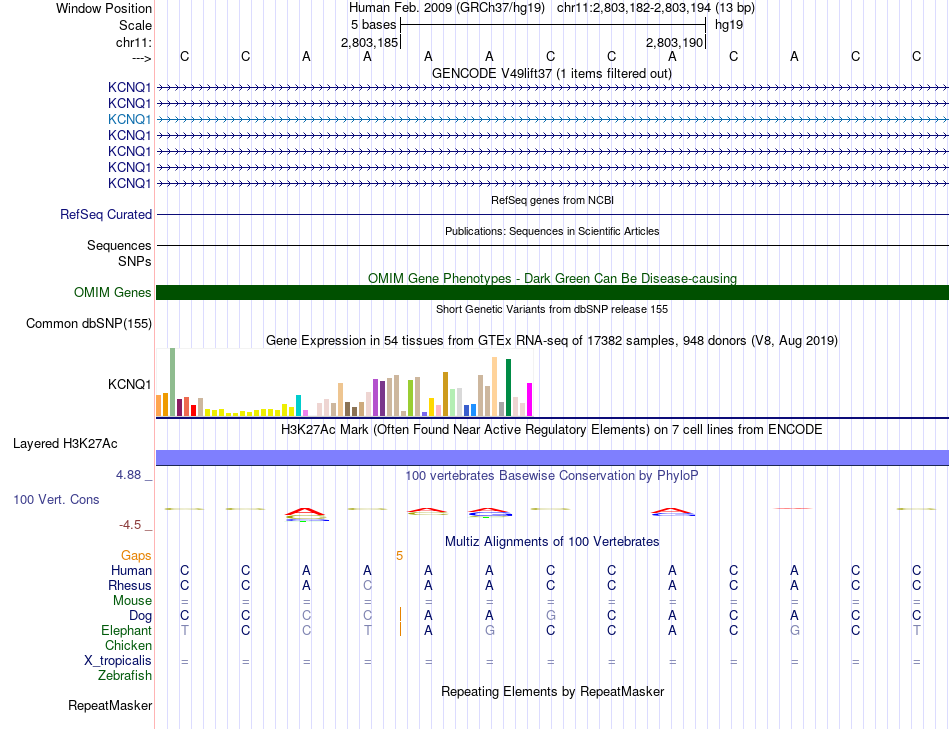950x729 pixels.
Task: Click the orange insertion bar in Dog row
Action: coord(400,615)
